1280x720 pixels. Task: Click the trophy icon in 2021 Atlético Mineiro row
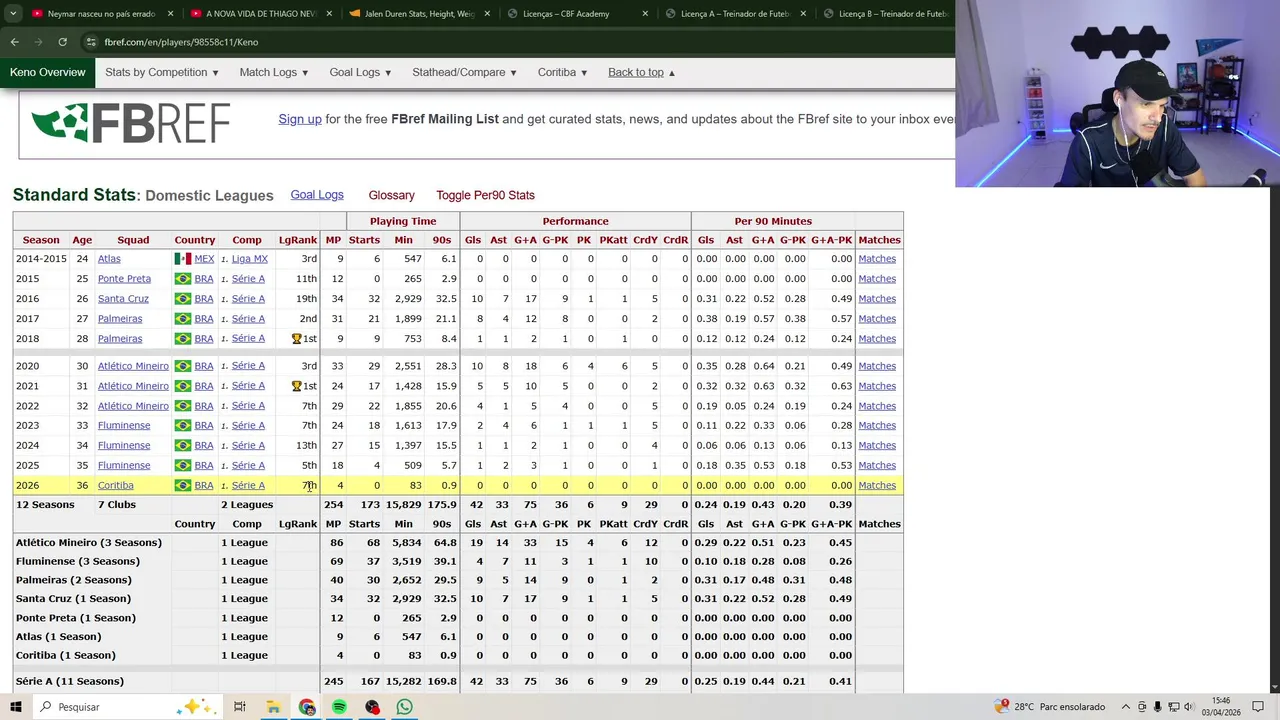pos(296,386)
